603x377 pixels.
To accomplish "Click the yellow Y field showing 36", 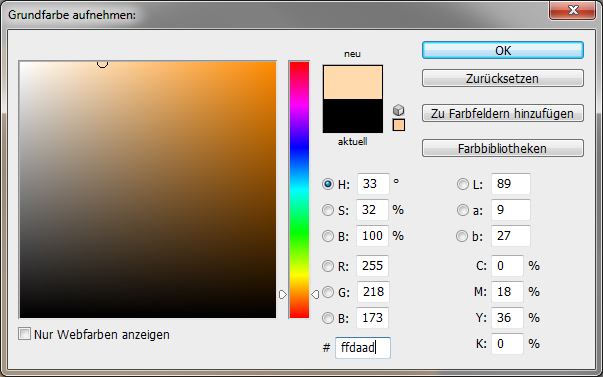I will (507, 318).
